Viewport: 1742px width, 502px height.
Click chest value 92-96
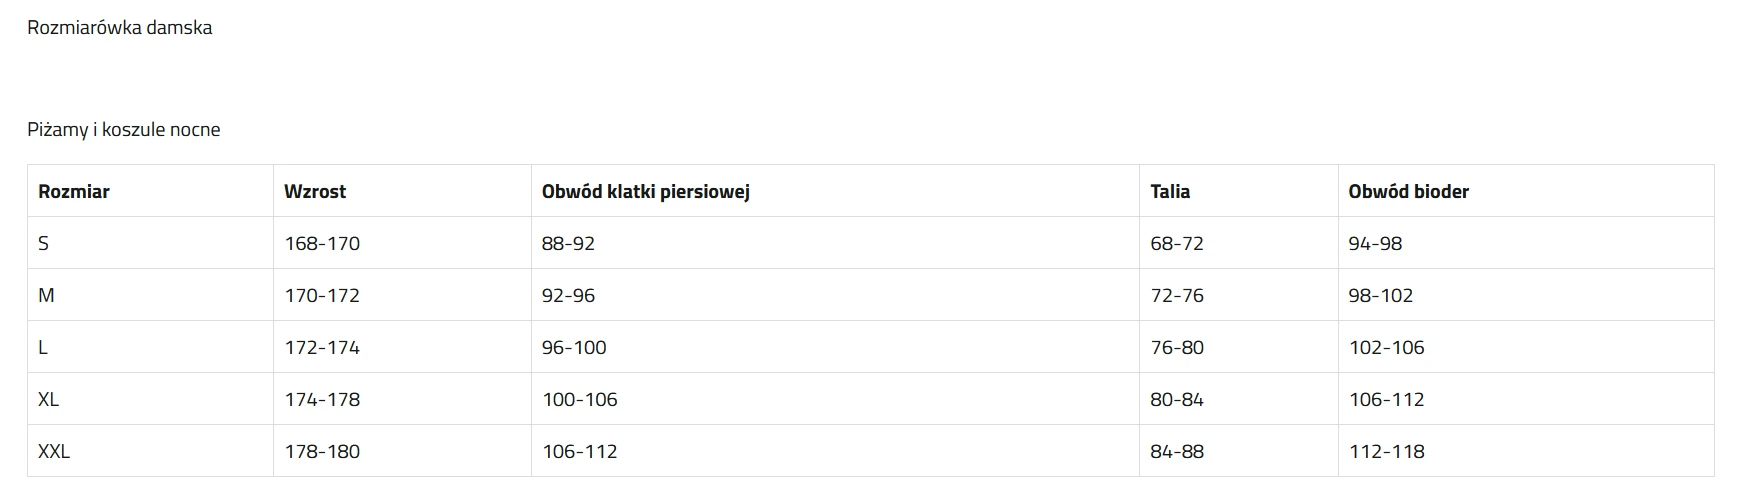(x=569, y=295)
